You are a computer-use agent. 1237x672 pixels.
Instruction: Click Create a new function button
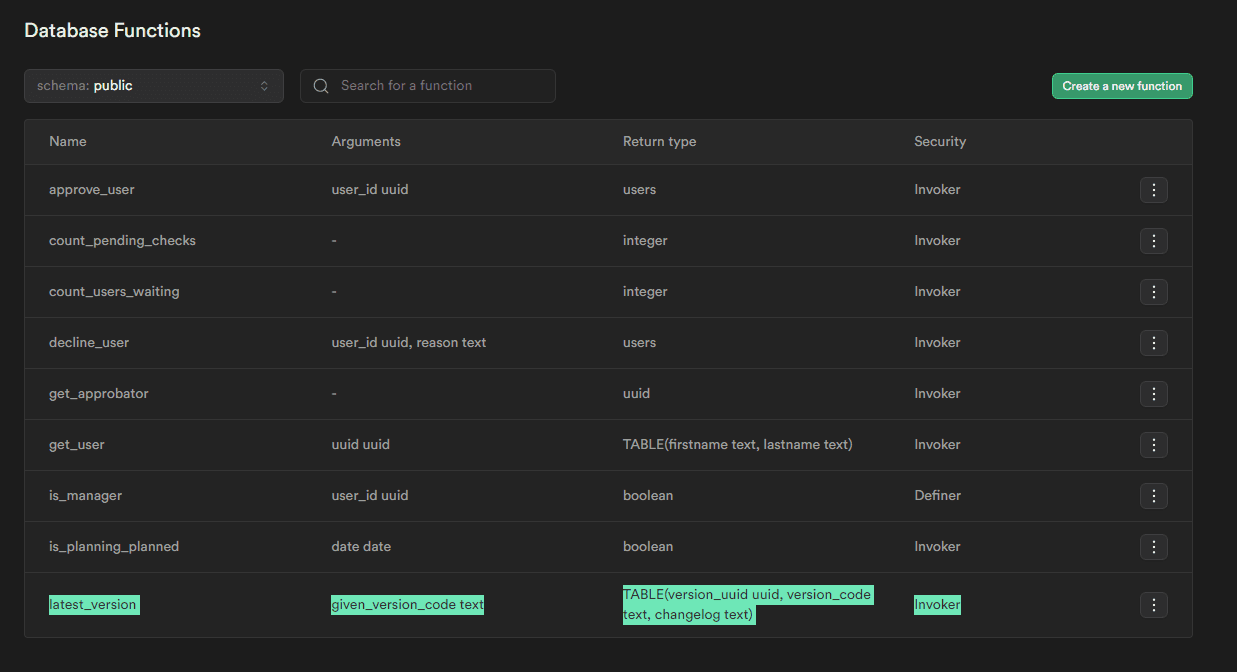[x=1121, y=86]
